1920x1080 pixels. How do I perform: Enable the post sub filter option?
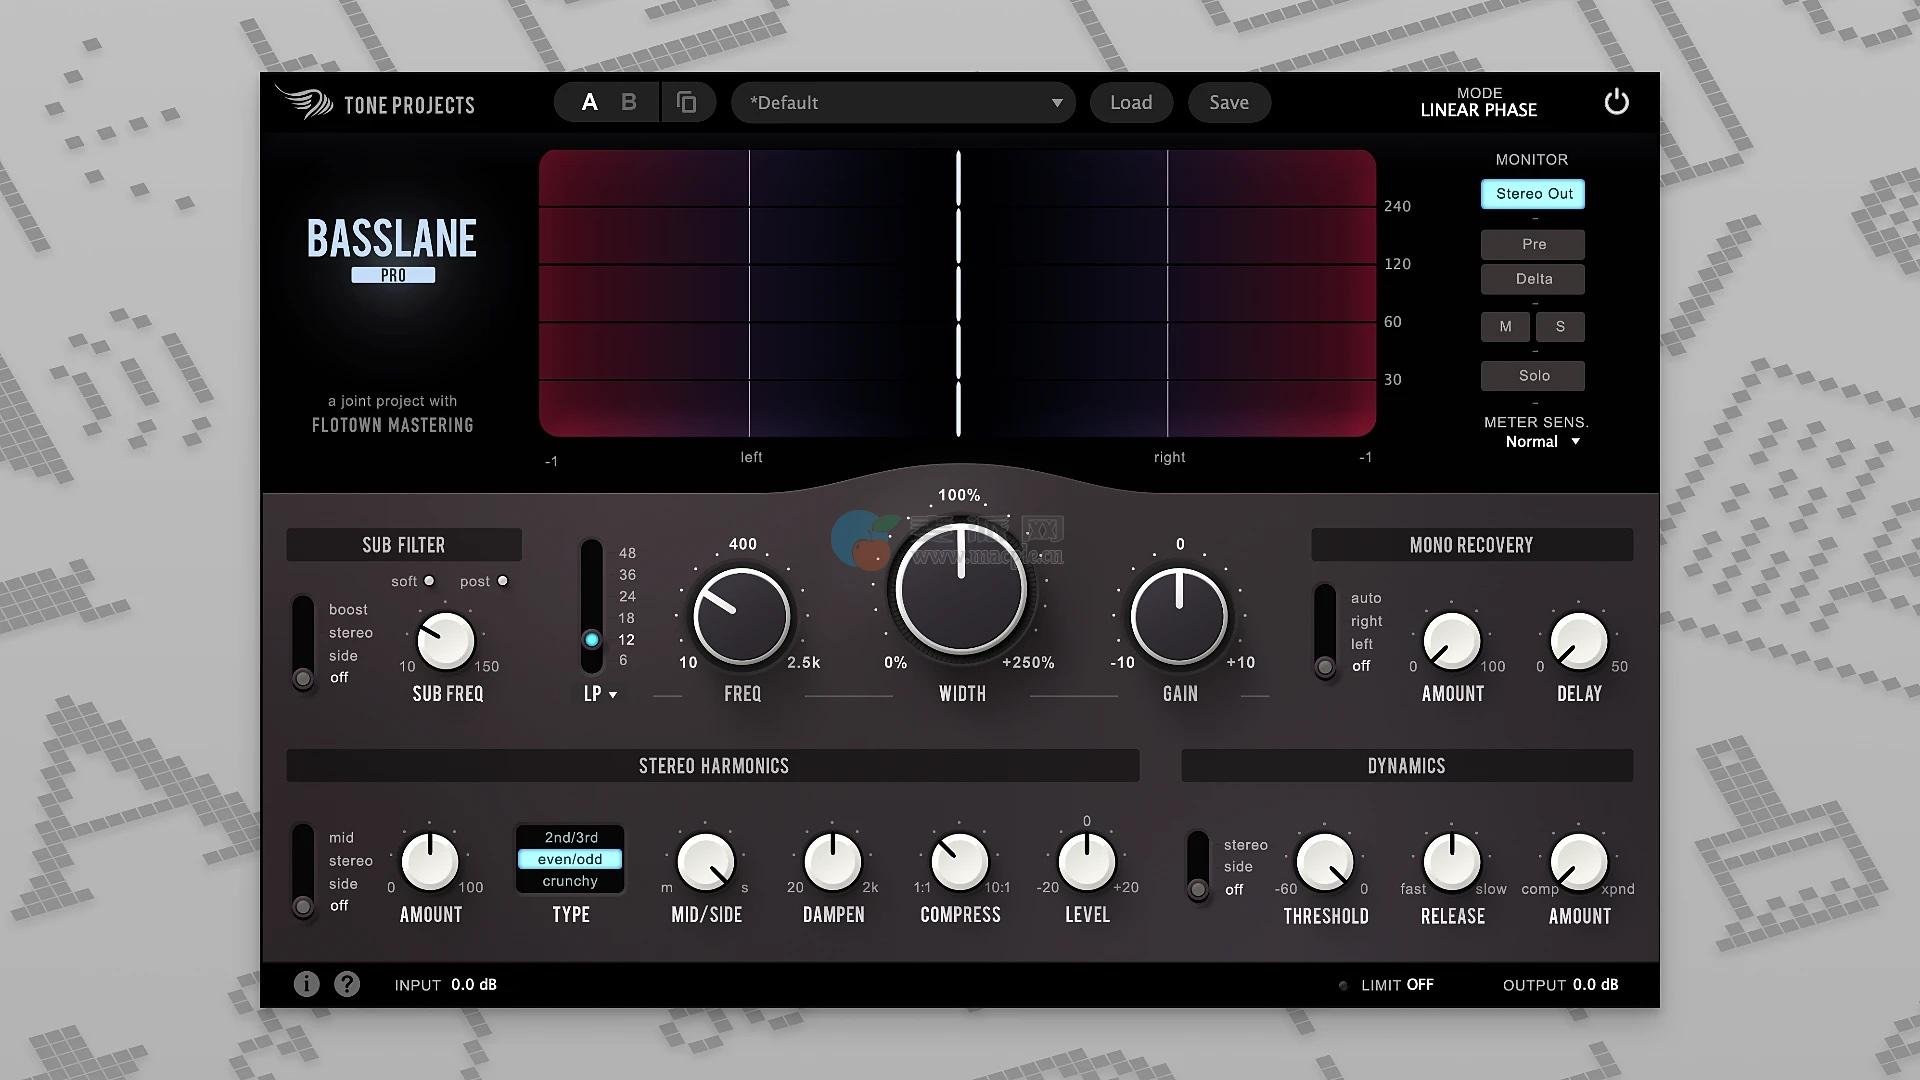coord(502,581)
